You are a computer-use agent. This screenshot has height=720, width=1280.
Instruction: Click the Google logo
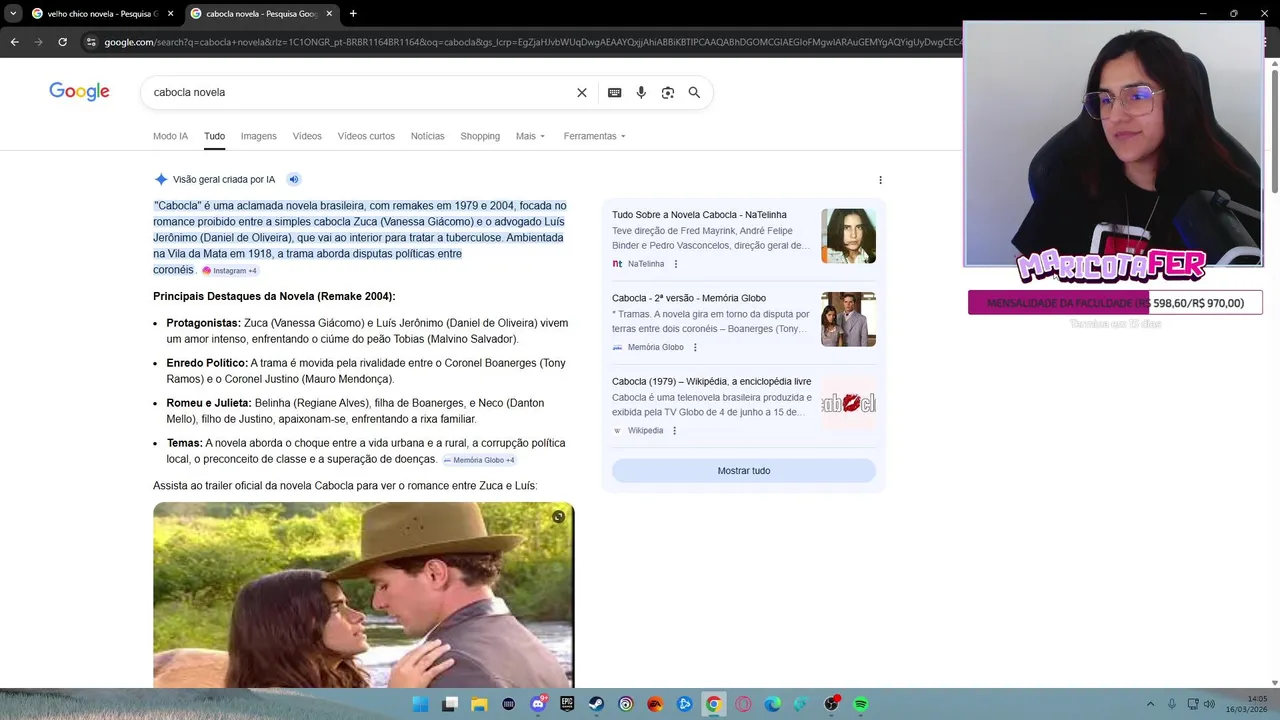pos(79,92)
